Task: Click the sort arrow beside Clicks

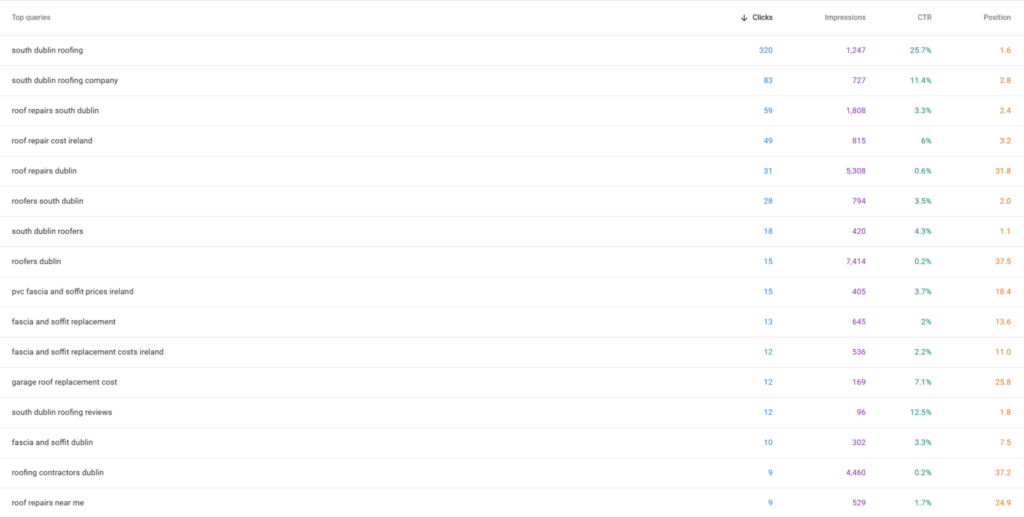Action: coord(744,18)
